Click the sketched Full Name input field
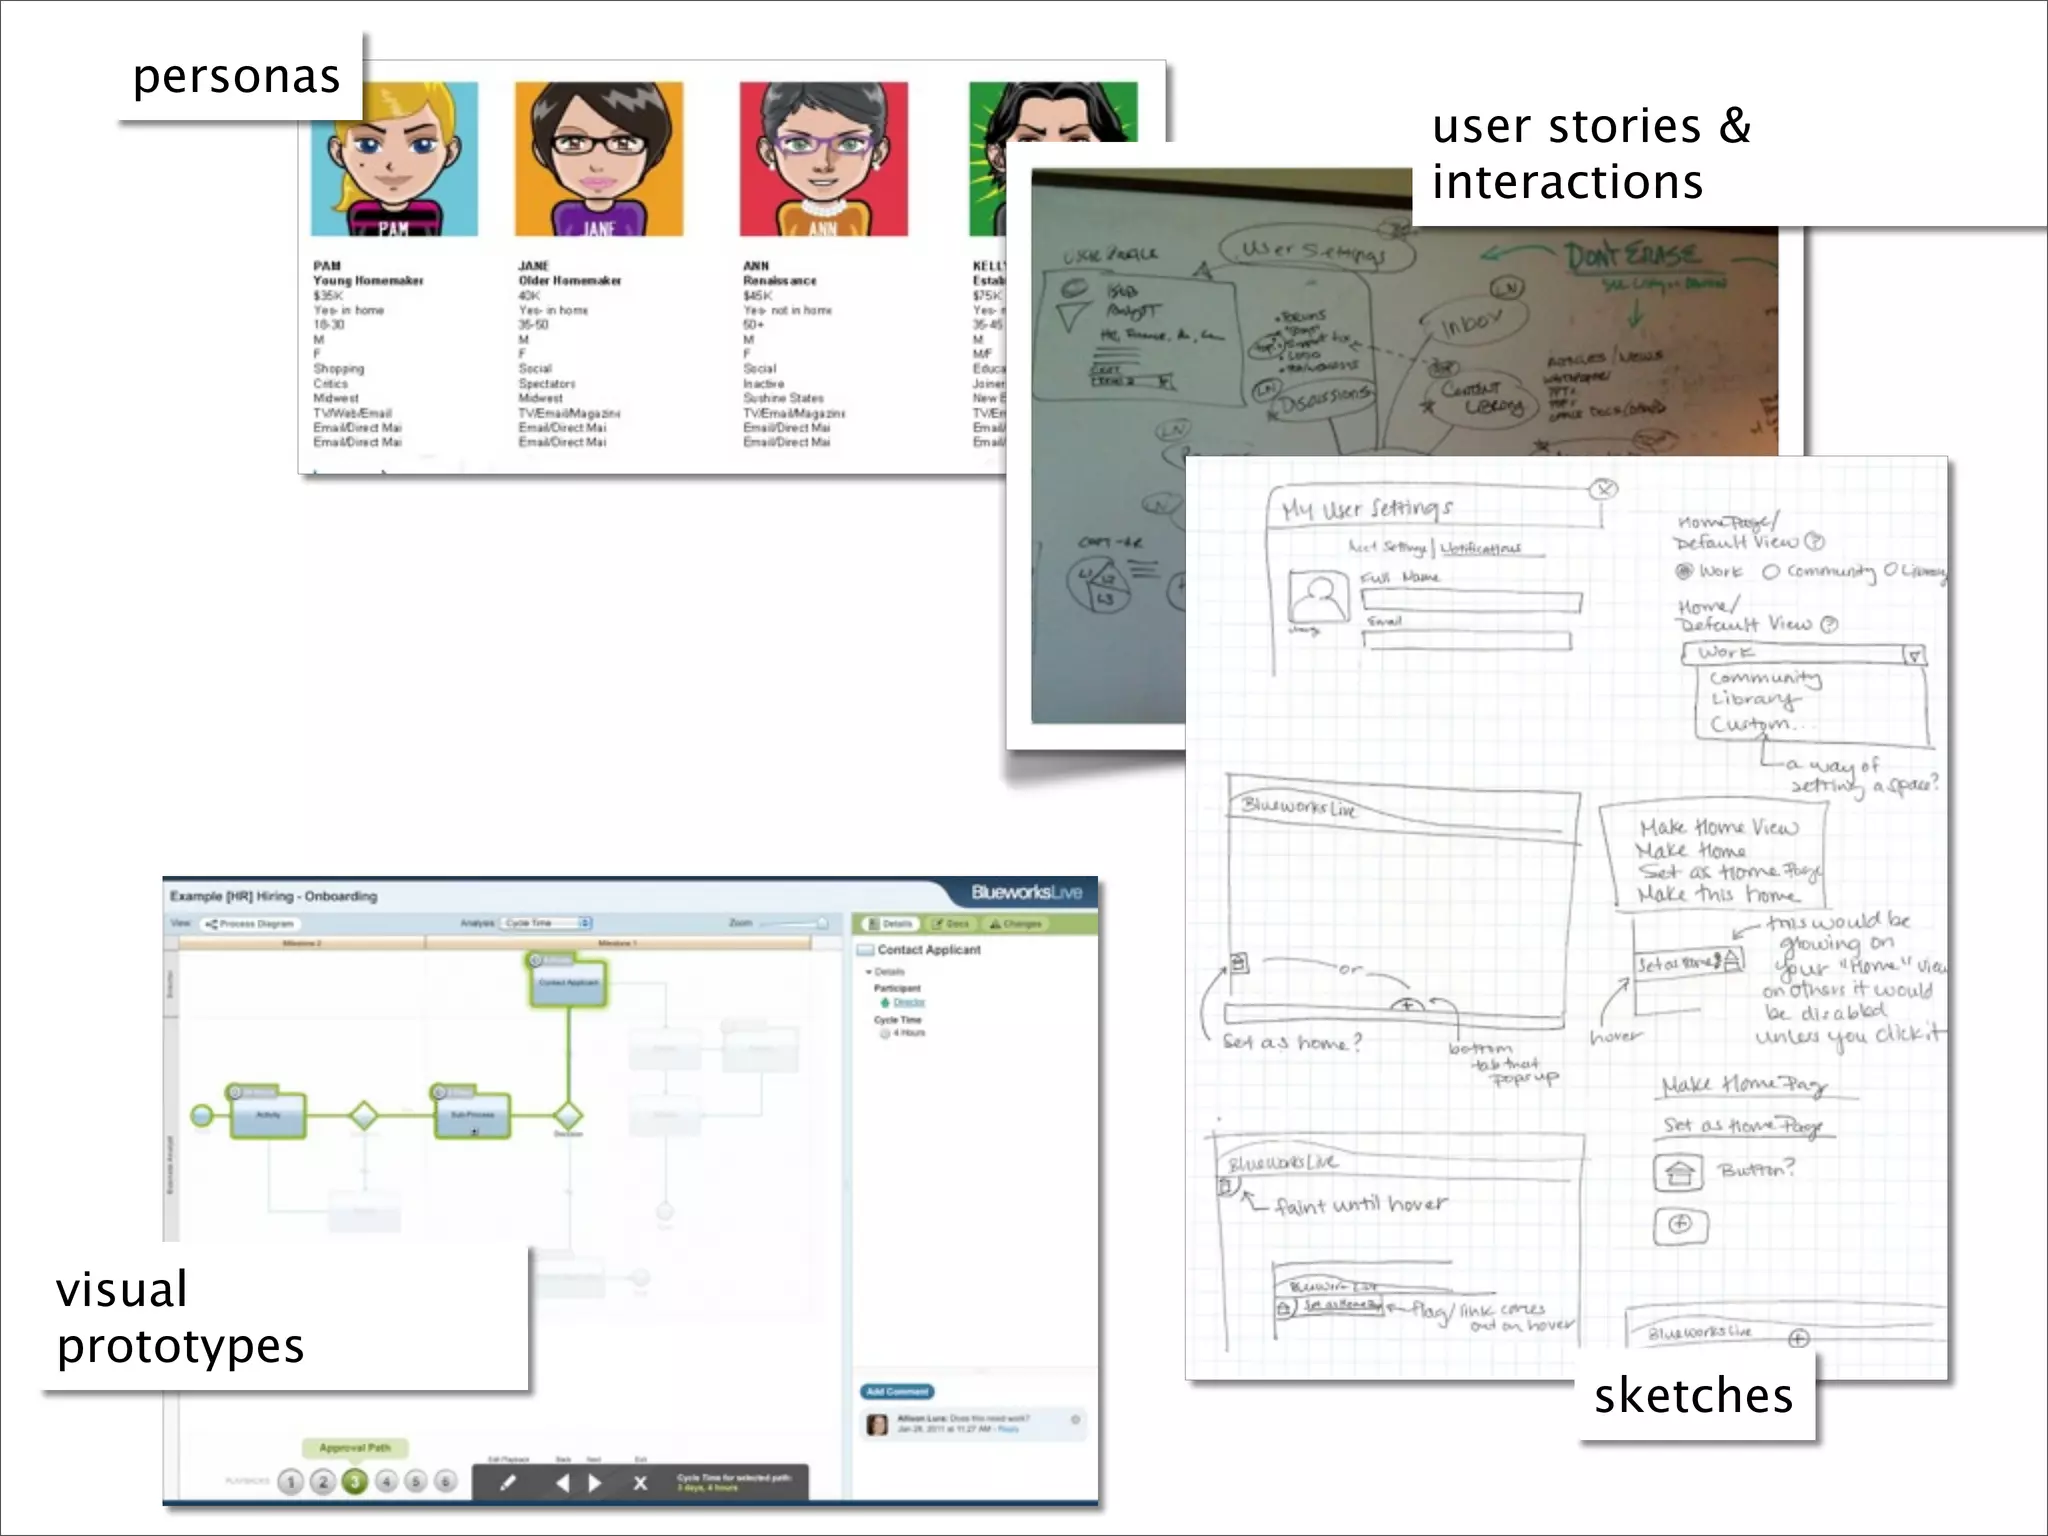2048x1536 pixels. click(x=1472, y=601)
